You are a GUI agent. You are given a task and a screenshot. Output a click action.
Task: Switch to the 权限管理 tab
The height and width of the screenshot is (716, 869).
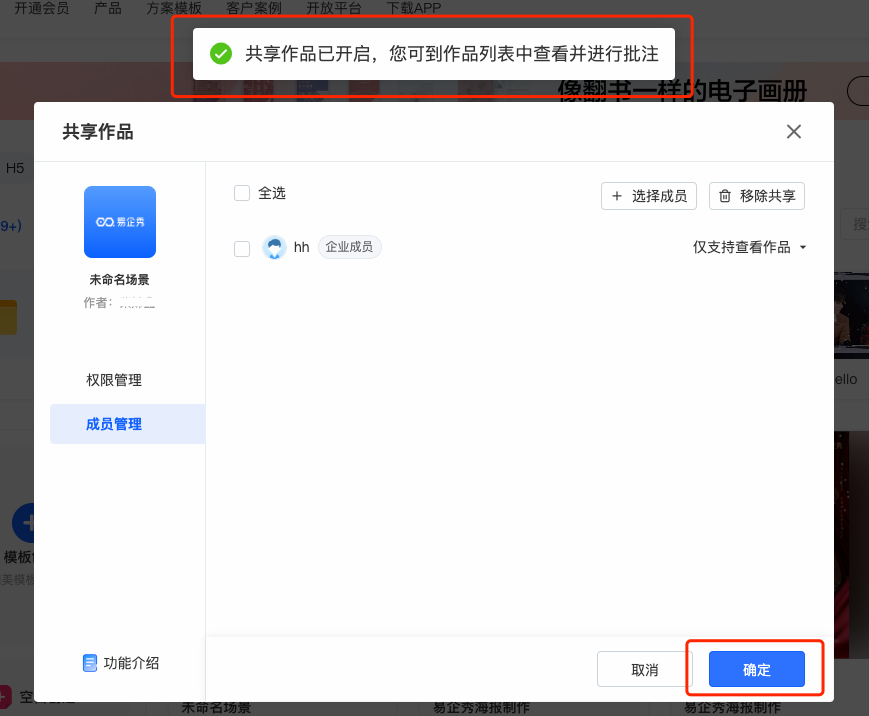[x=114, y=380]
